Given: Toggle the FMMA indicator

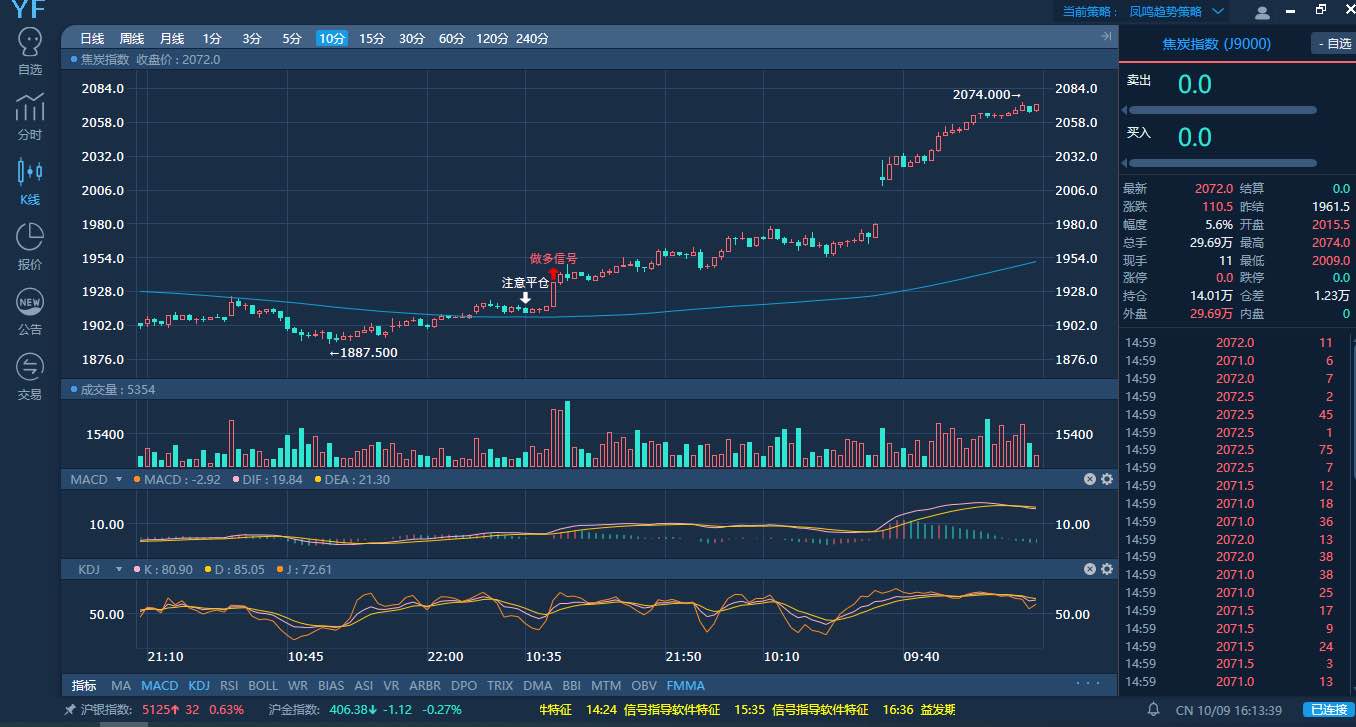Looking at the screenshot, I should (x=686, y=686).
